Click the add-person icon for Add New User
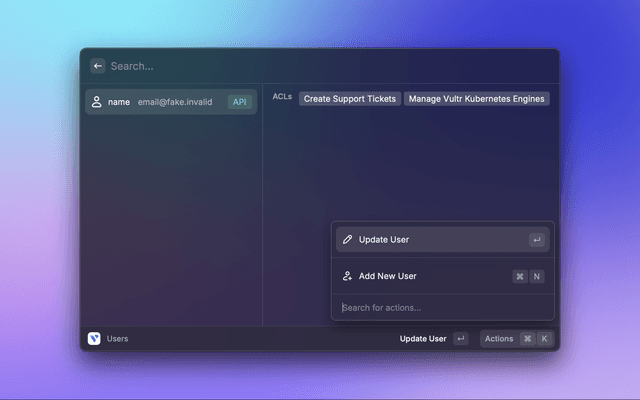The width and height of the screenshot is (640, 400). click(347, 276)
